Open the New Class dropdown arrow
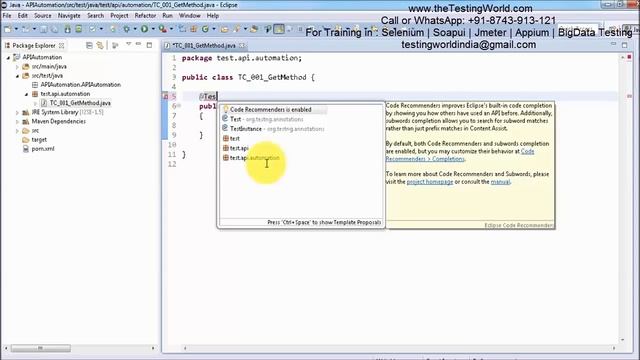 pos(213,29)
